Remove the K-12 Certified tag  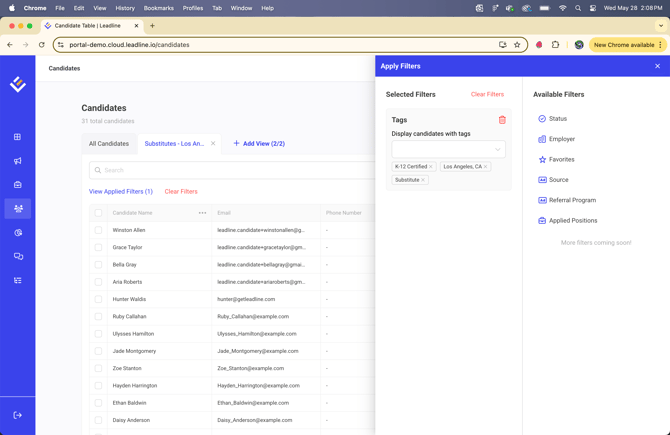(x=431, y=167)
